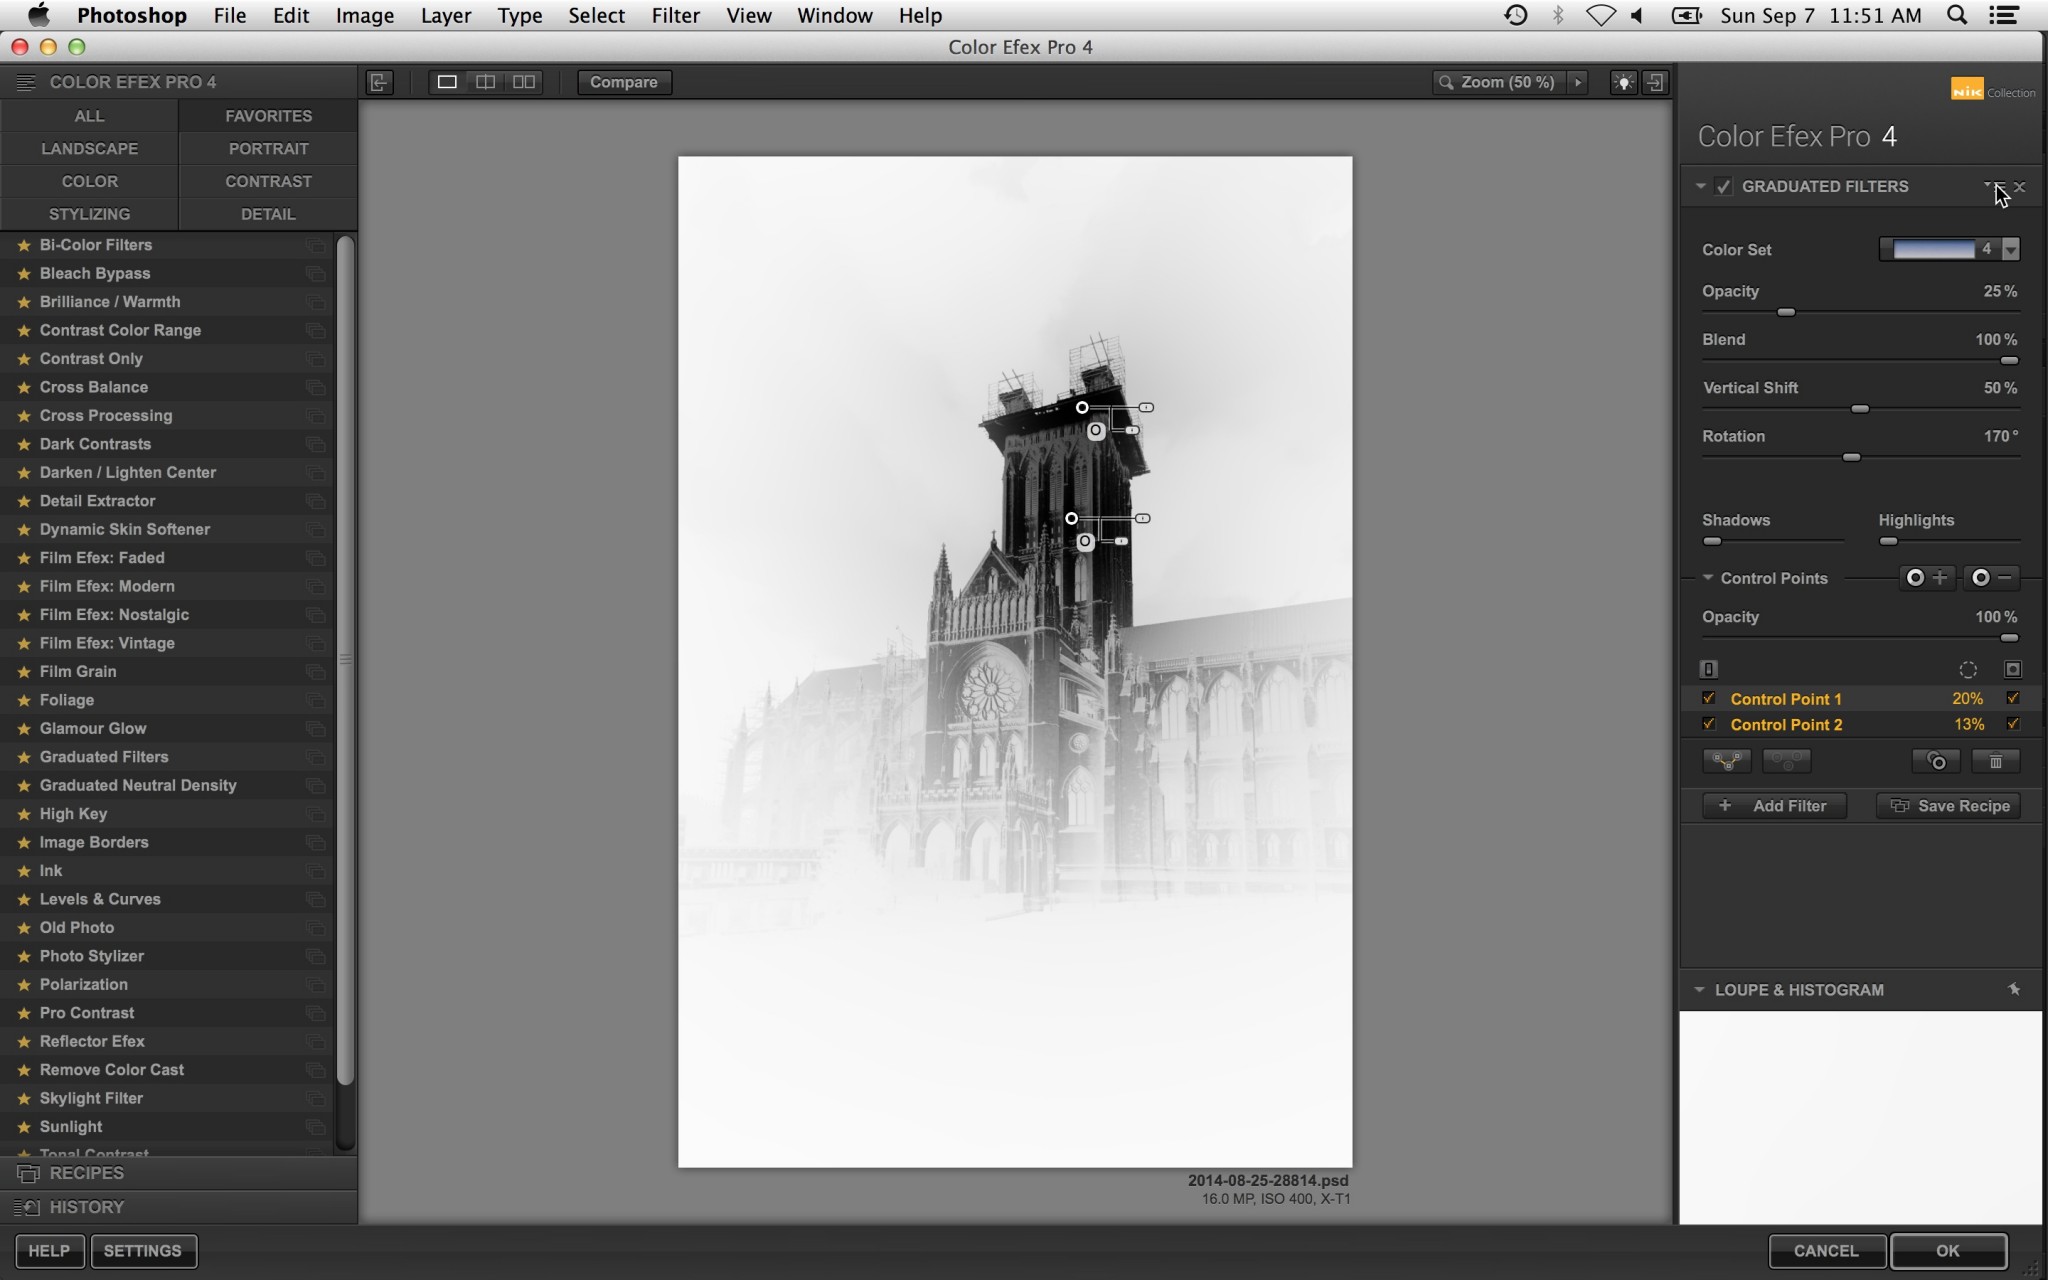Open presets for Bleach Bypass filter
Screen dimensions: 2048x1280
315,274
